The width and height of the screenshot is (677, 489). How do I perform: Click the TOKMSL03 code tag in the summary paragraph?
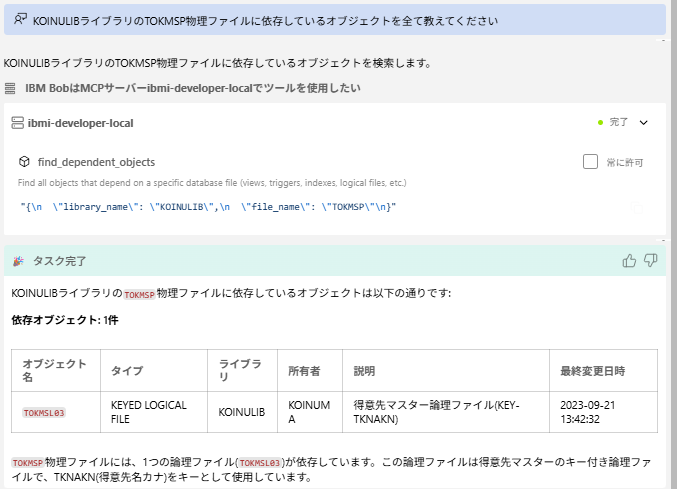(x=259, y=463)
